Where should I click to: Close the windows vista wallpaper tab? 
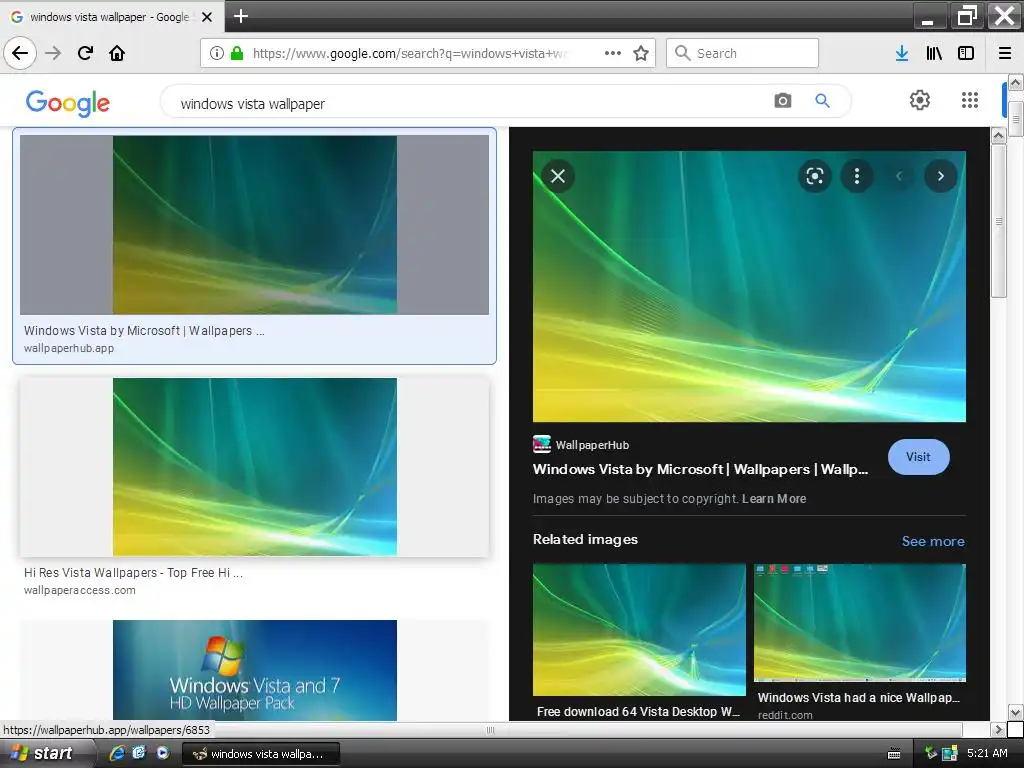207,17
